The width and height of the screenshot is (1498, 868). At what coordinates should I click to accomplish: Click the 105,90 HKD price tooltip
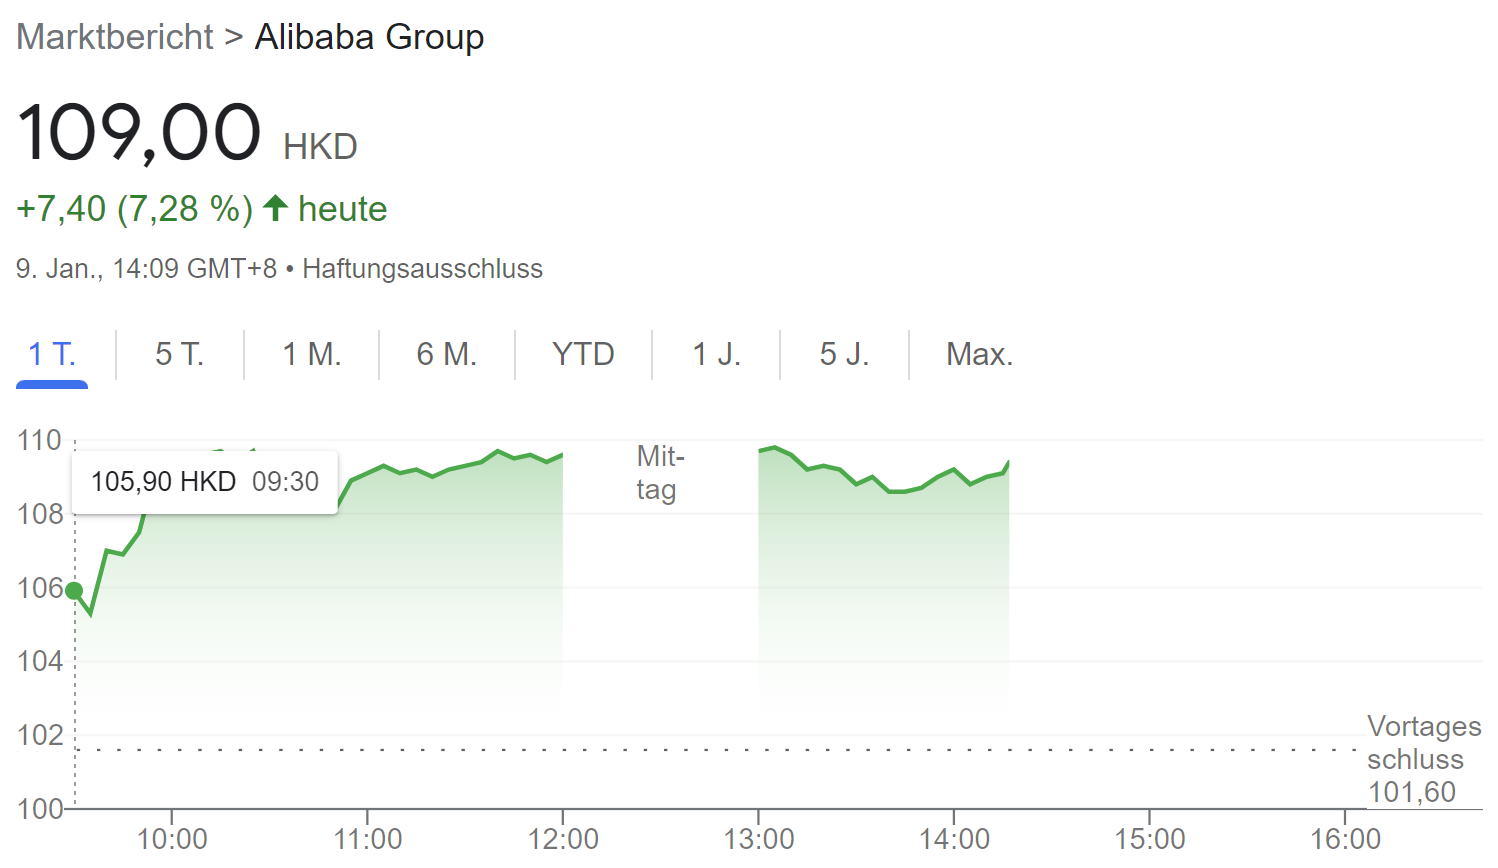205,482
